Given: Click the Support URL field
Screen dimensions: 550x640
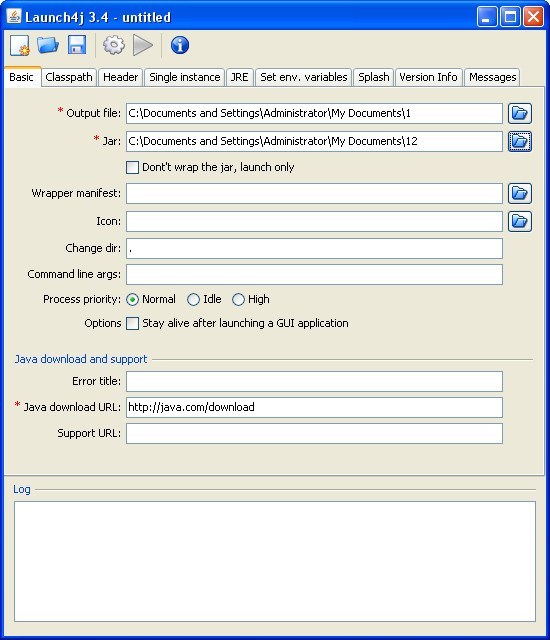Looking at the screenshot, I should click(x=314, y=433).
